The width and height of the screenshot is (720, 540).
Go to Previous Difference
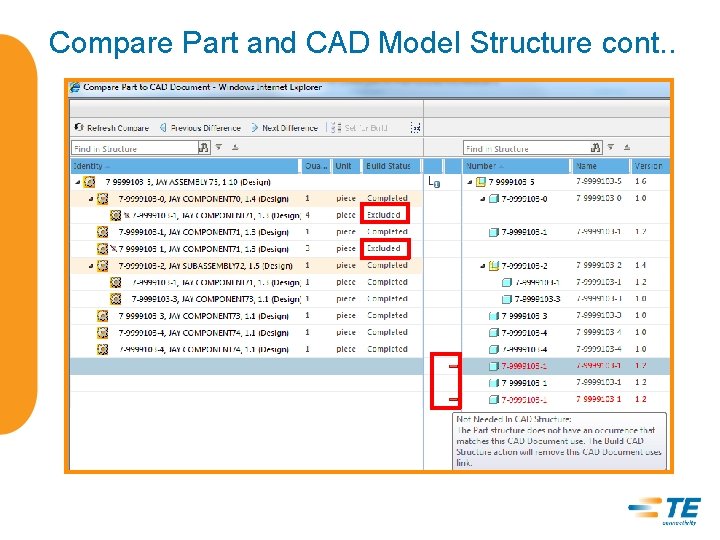[x=200, y=128]
